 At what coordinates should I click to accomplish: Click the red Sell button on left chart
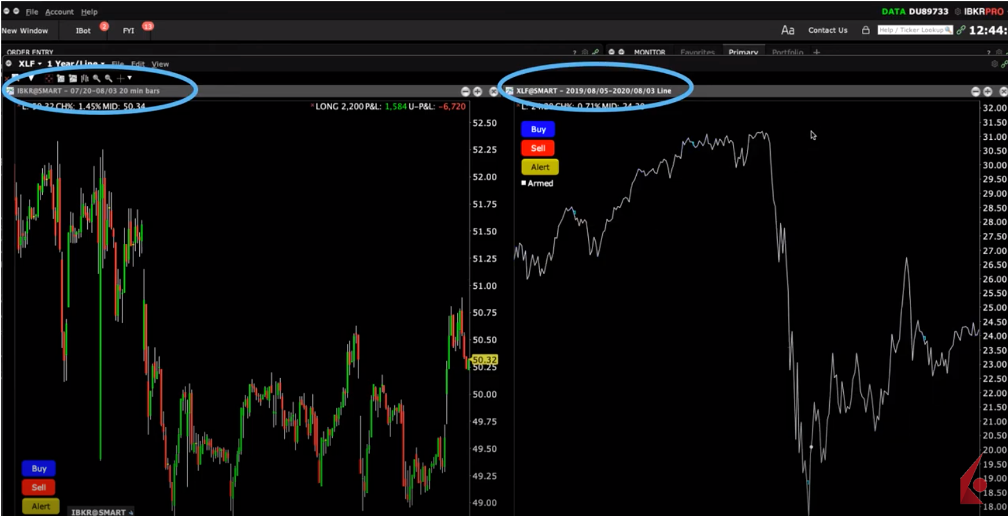(x=38, y=487)
